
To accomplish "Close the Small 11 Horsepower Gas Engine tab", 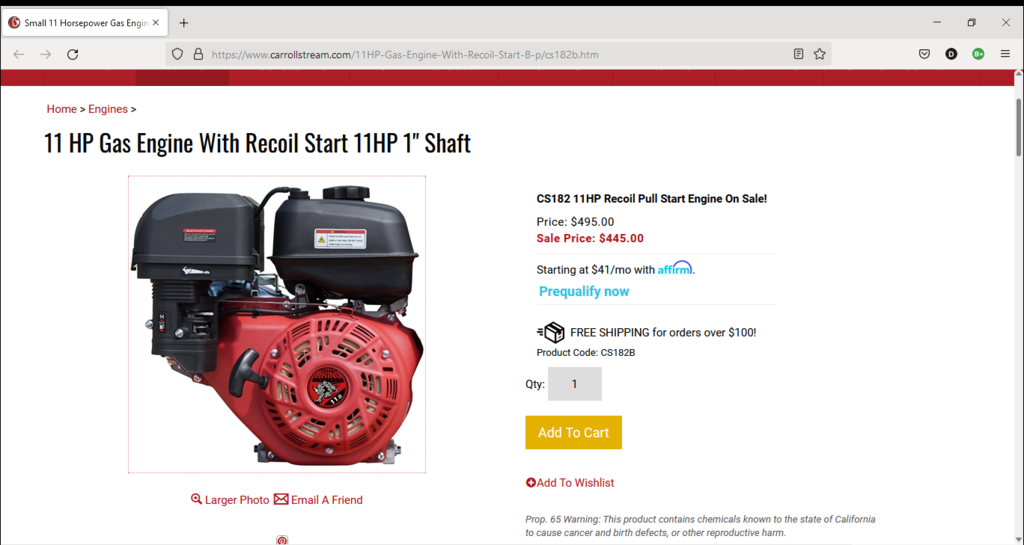I will point(155,23).
